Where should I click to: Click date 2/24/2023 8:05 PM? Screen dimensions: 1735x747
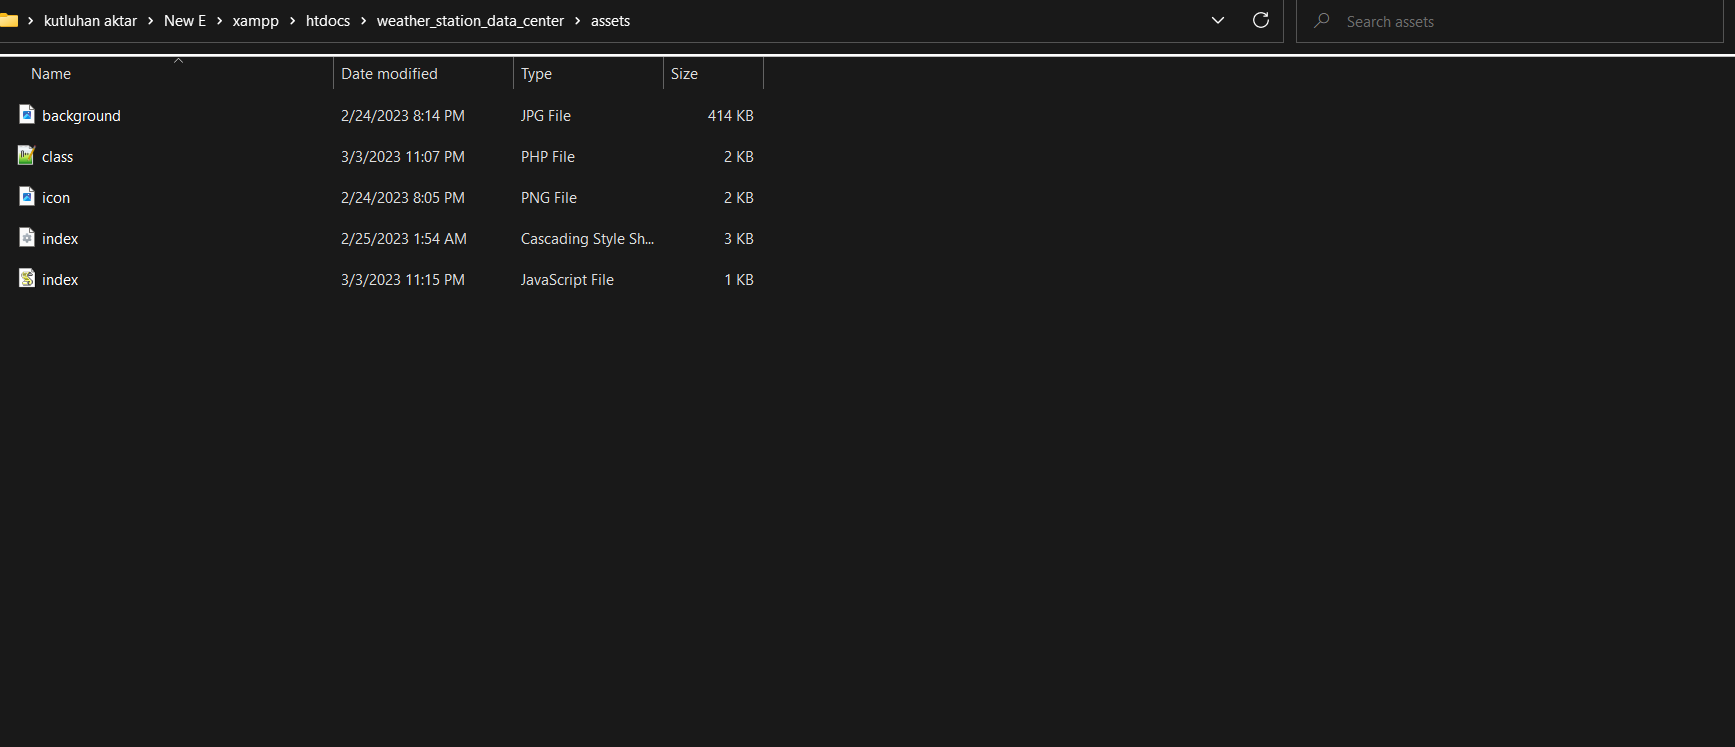click(403, 198)
